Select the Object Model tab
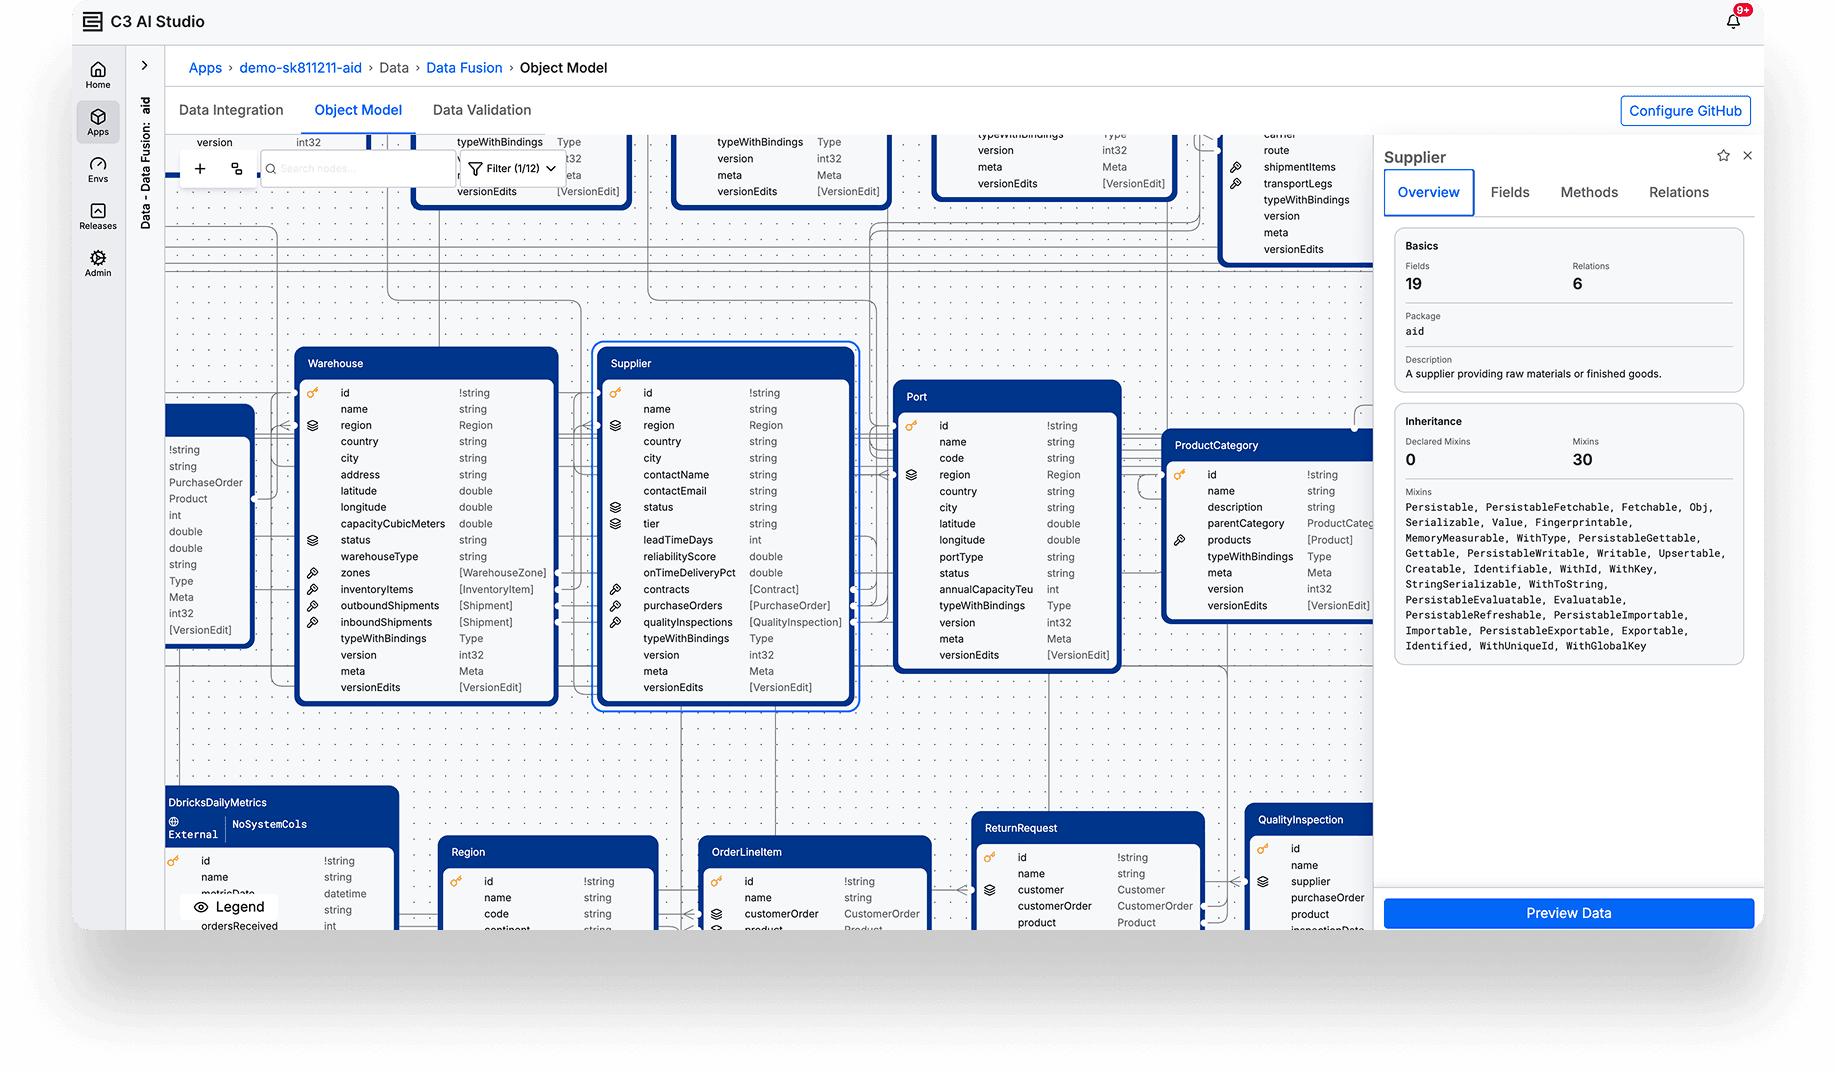1836x1074 pixels. click(358, 110)
